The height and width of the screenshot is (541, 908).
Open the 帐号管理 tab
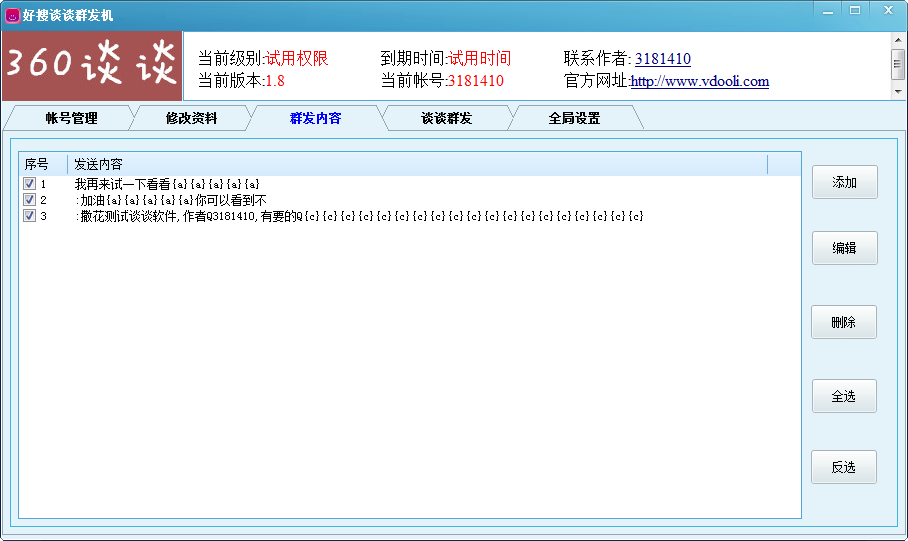coord(71,118)
